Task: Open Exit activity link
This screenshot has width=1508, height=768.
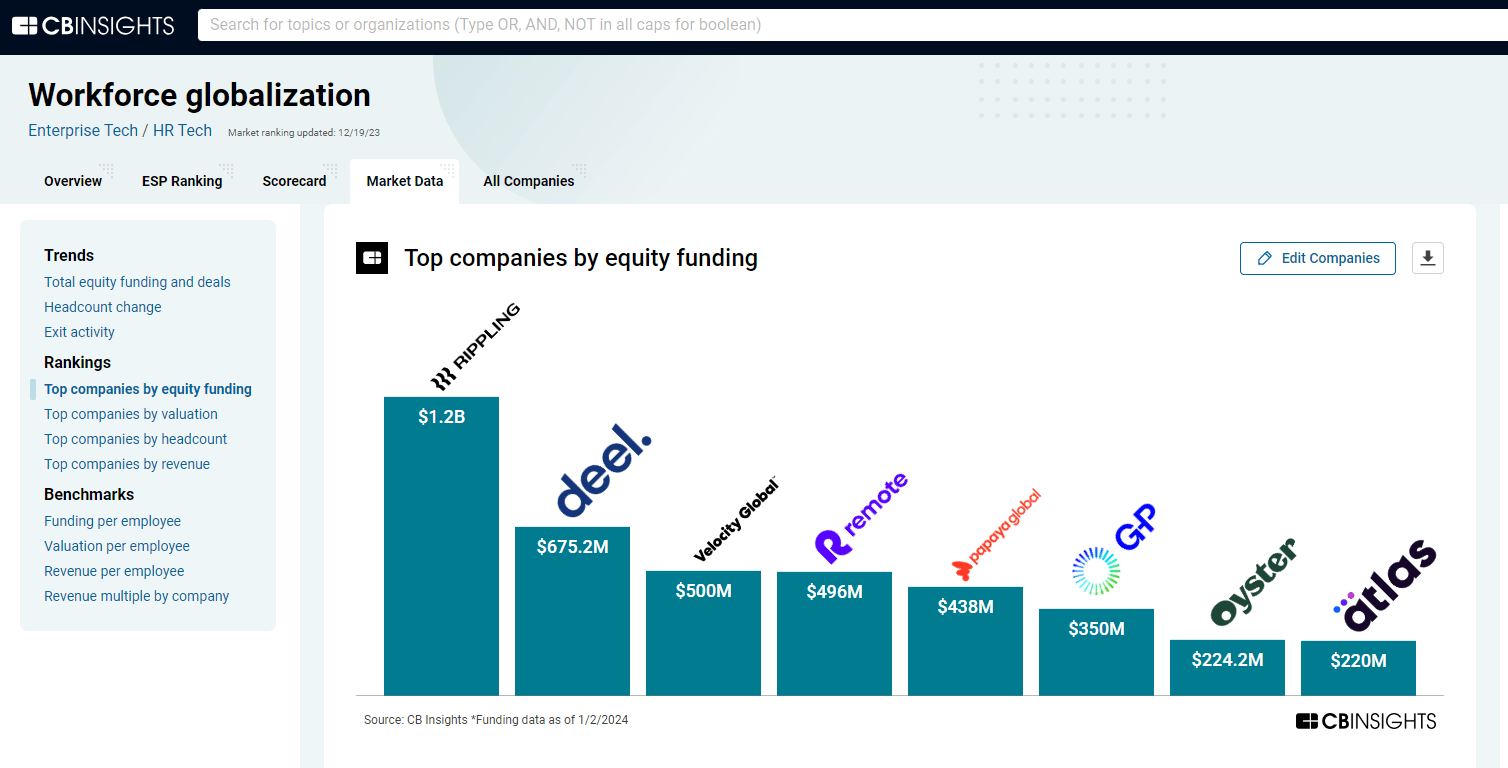Action: point(79,332)
